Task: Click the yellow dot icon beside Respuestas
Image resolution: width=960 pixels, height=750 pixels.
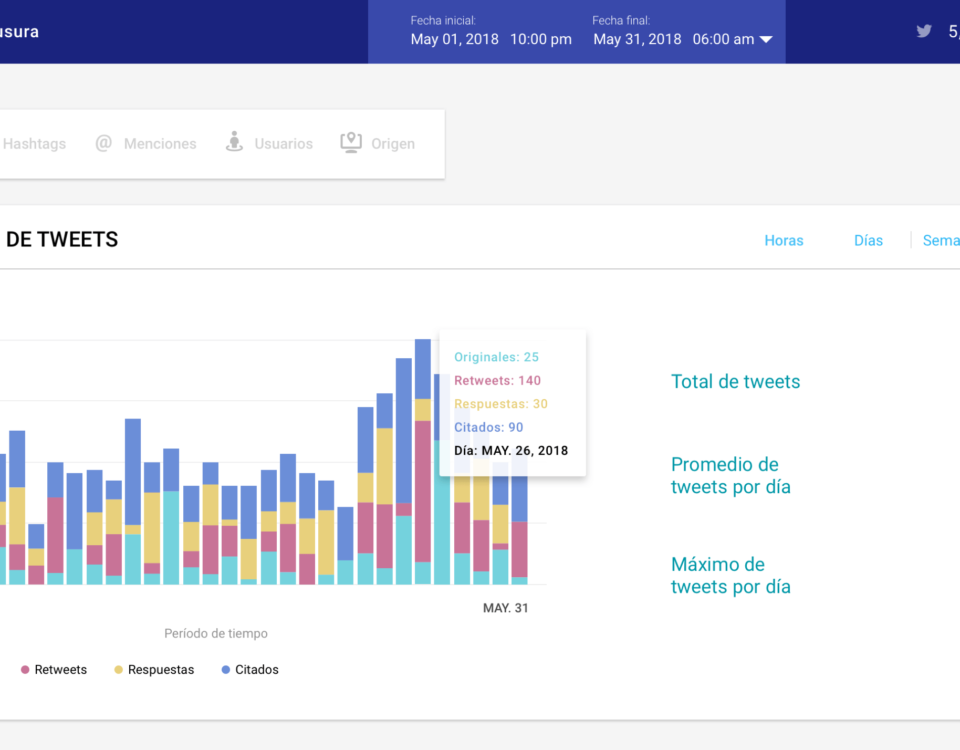Action: 119,670
